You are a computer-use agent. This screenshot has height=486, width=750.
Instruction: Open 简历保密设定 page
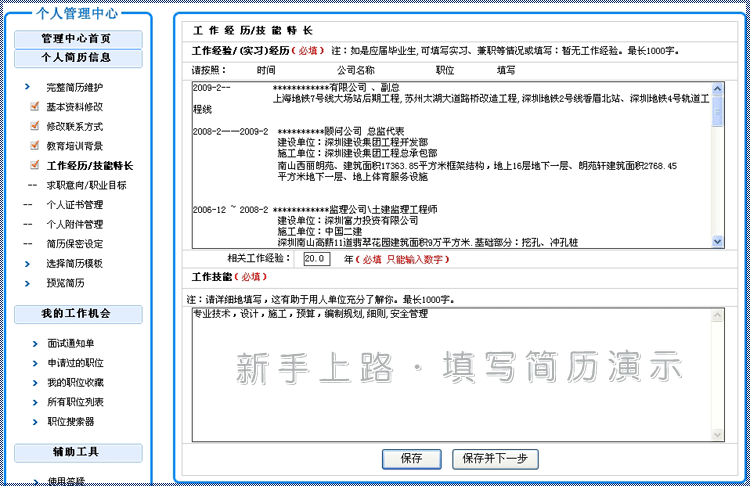75,244
